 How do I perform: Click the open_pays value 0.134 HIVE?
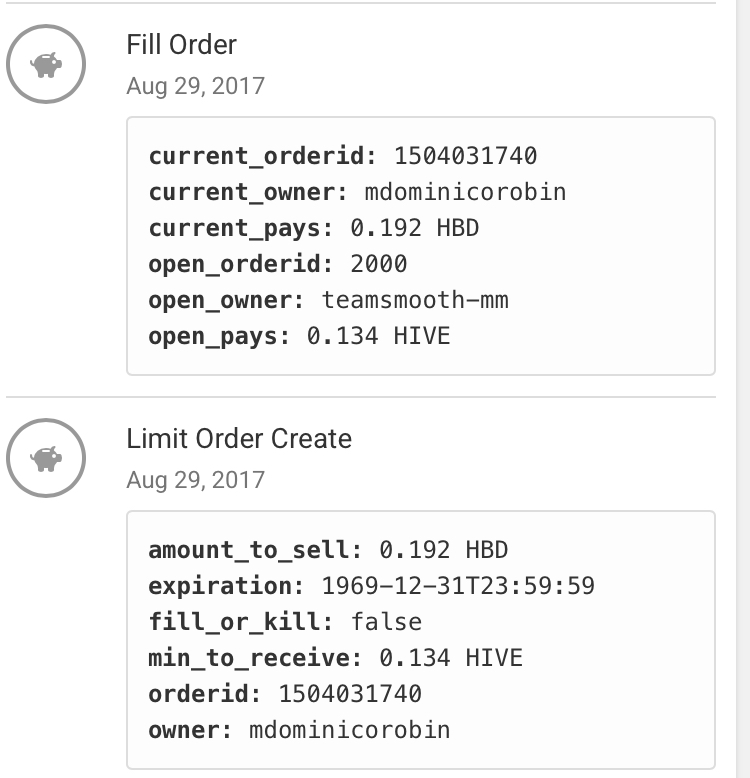378,336
